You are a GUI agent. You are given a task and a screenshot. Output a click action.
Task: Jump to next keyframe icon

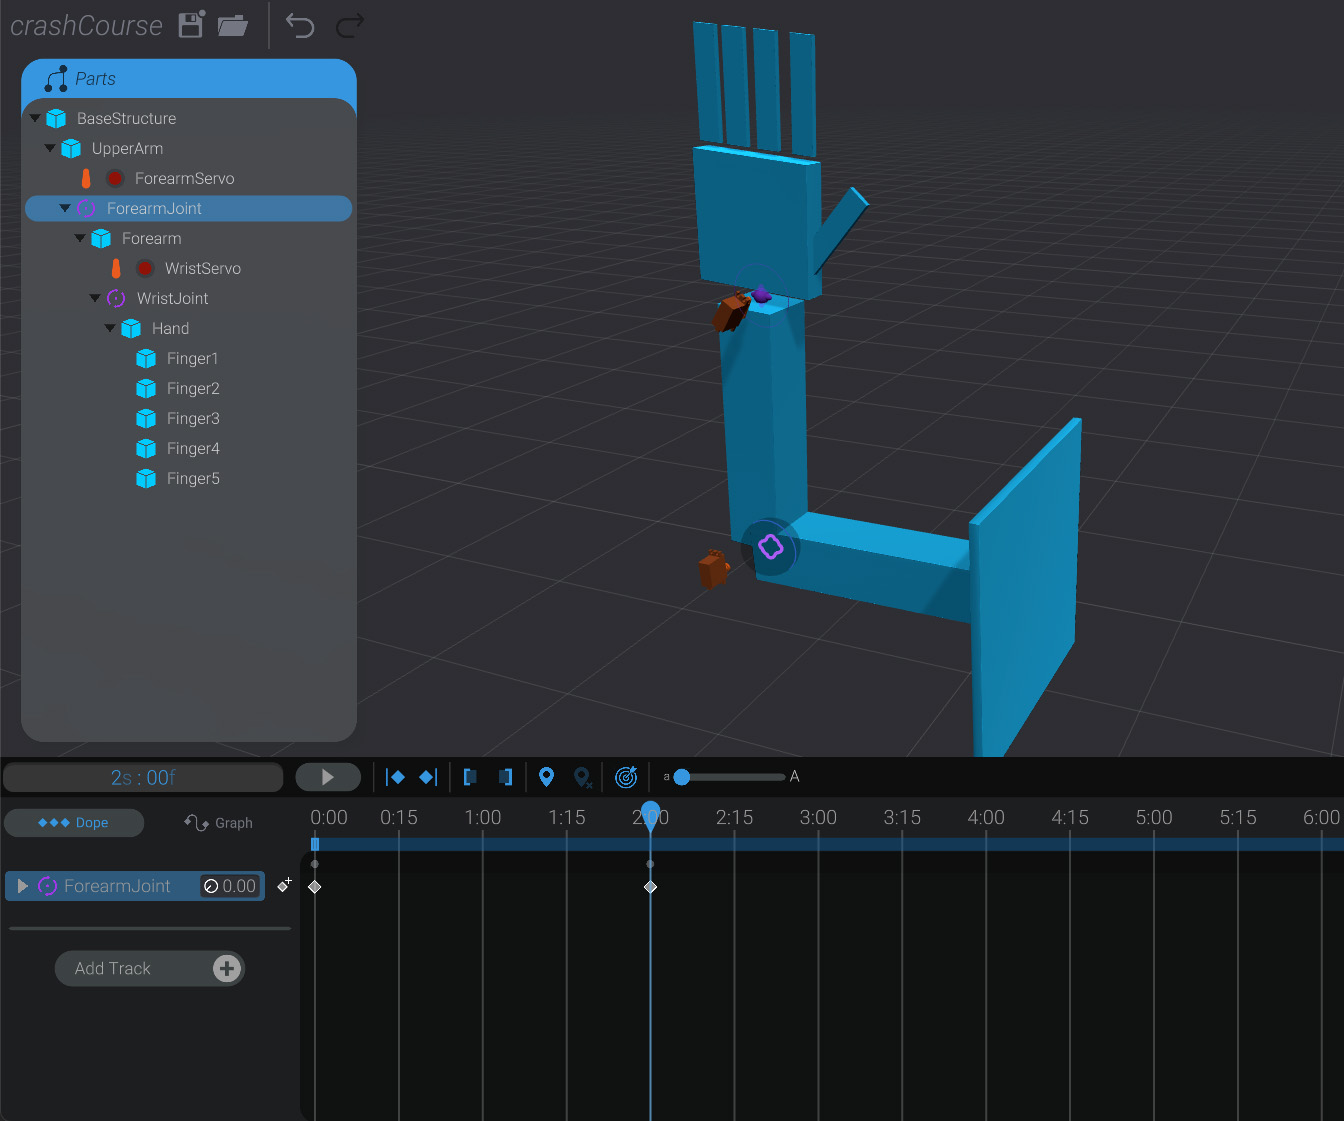428,777
